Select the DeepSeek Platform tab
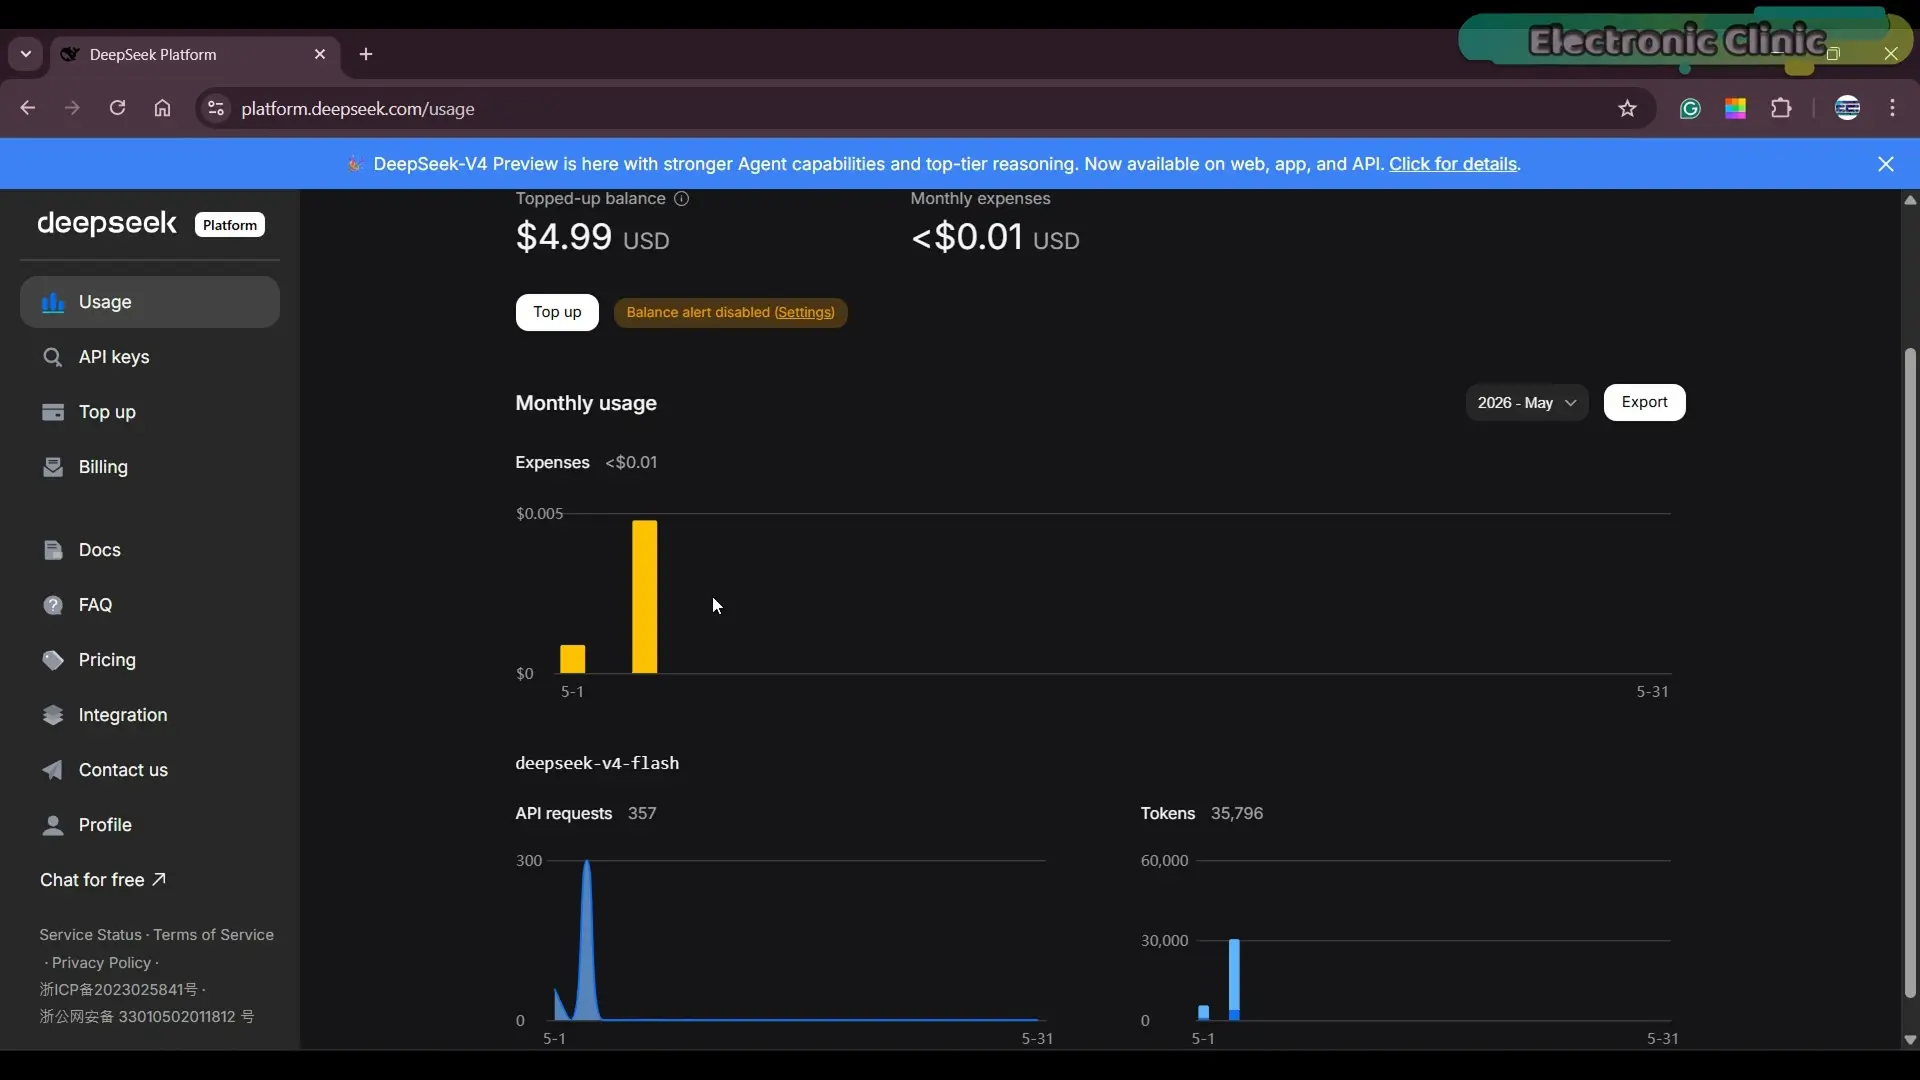This screenshot has height=1080, width=1920. click(195, 54)
